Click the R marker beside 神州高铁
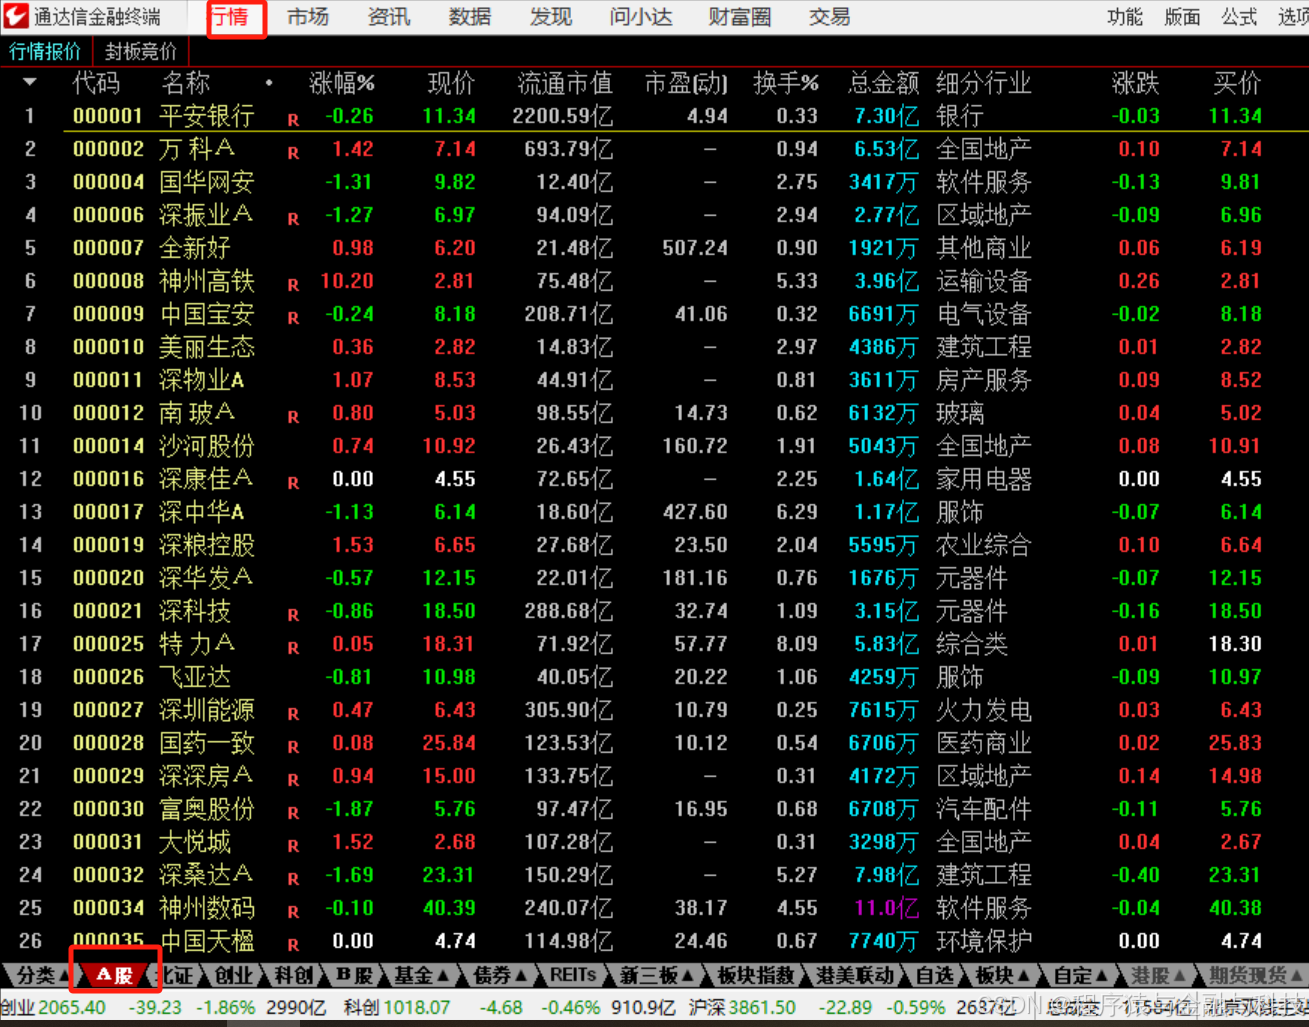This screenshot has width=1309, height=1027. 293,285
